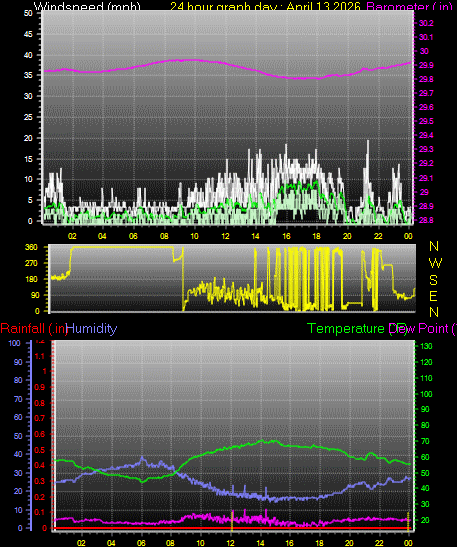The height and width of the screenshot is (547, 457).
Task: Click '50' on the windspeed axis
Action: click(28, 13)
